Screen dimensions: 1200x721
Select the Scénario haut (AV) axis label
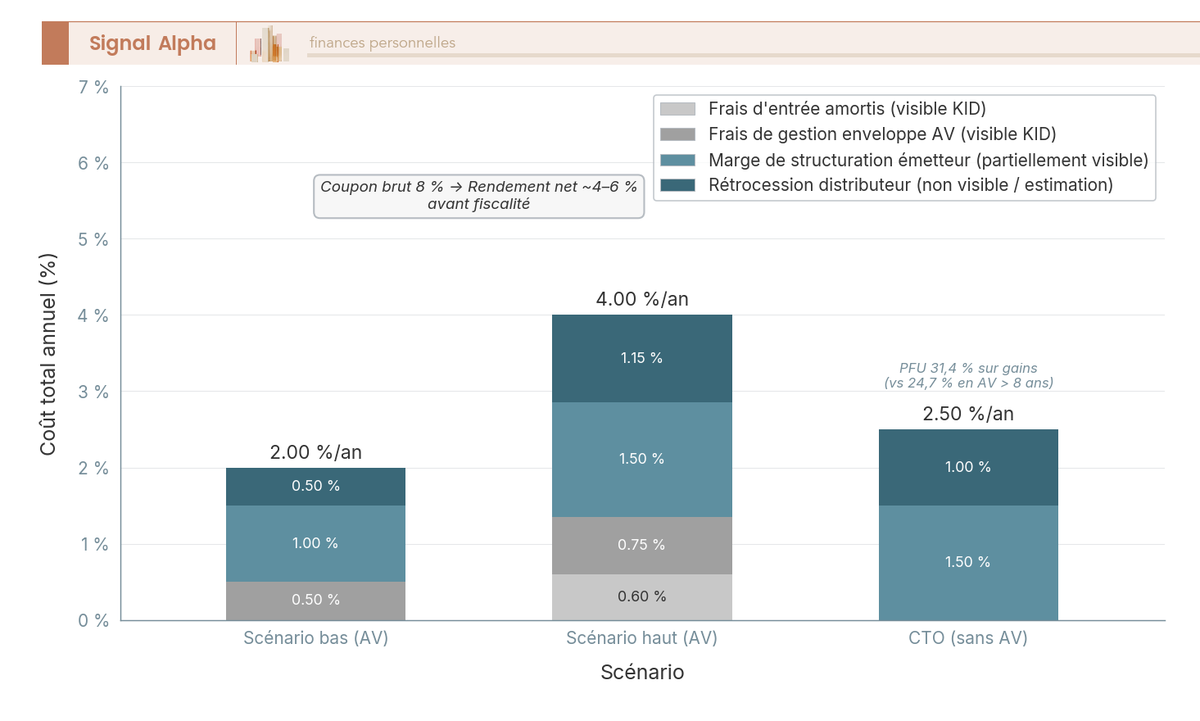point(641,637)
